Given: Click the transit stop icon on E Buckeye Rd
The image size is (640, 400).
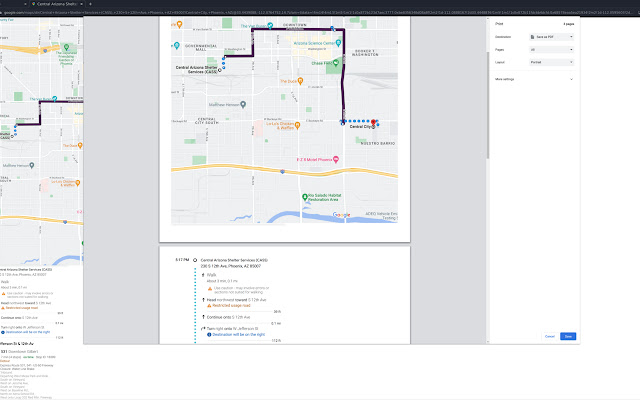Looking at the screenshot, I should coord(342,122).
